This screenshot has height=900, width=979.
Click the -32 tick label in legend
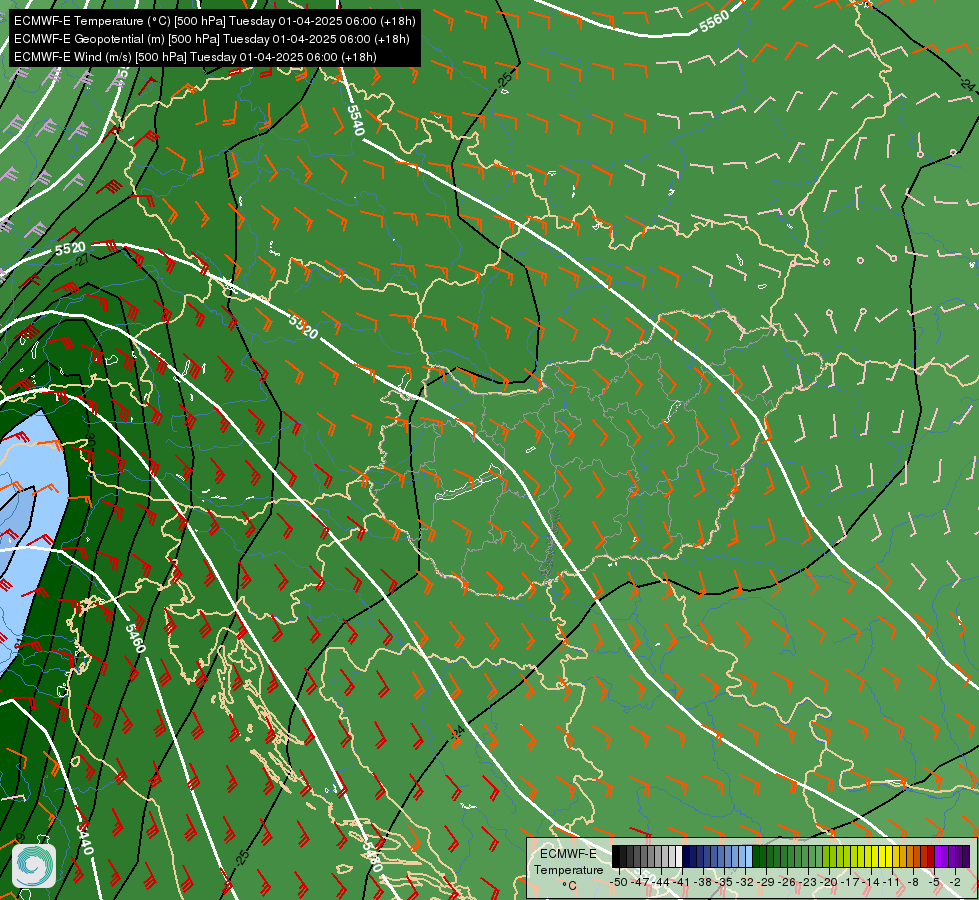[x=745, y=882]
